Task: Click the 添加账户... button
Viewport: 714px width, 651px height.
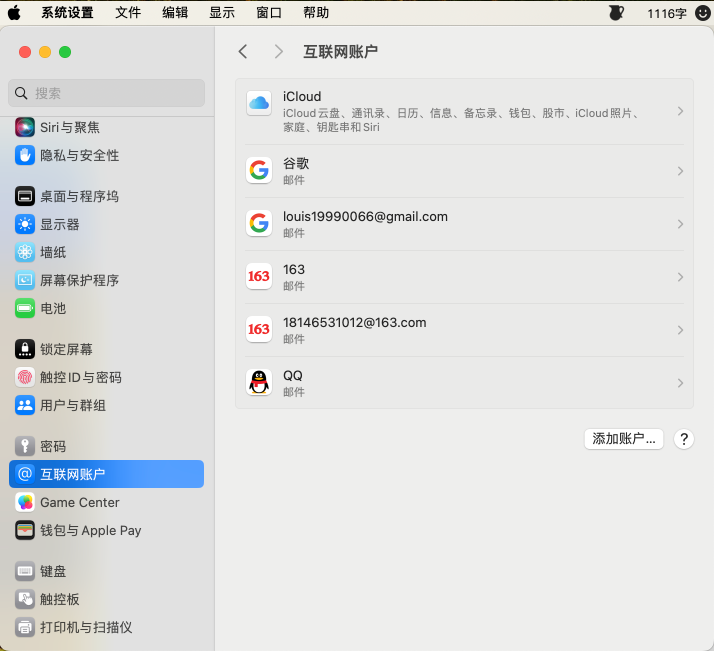Action: (x=623, y=439)
